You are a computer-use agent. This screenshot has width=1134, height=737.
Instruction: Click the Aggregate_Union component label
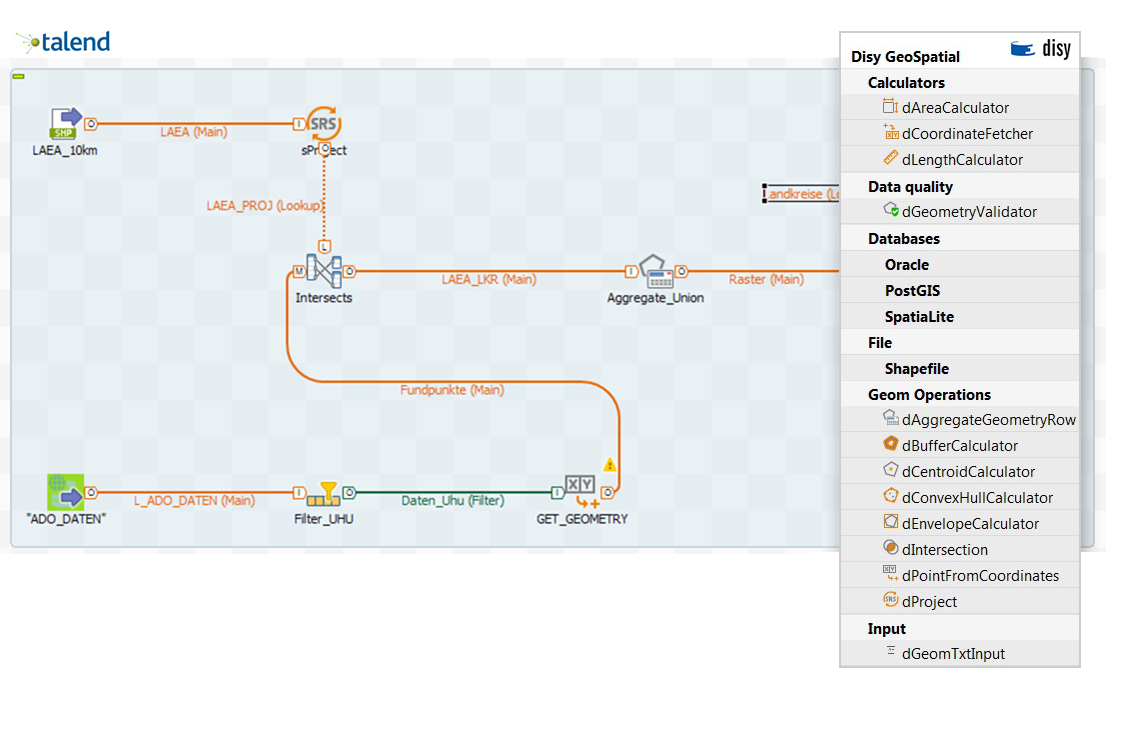tap(655, 298)
